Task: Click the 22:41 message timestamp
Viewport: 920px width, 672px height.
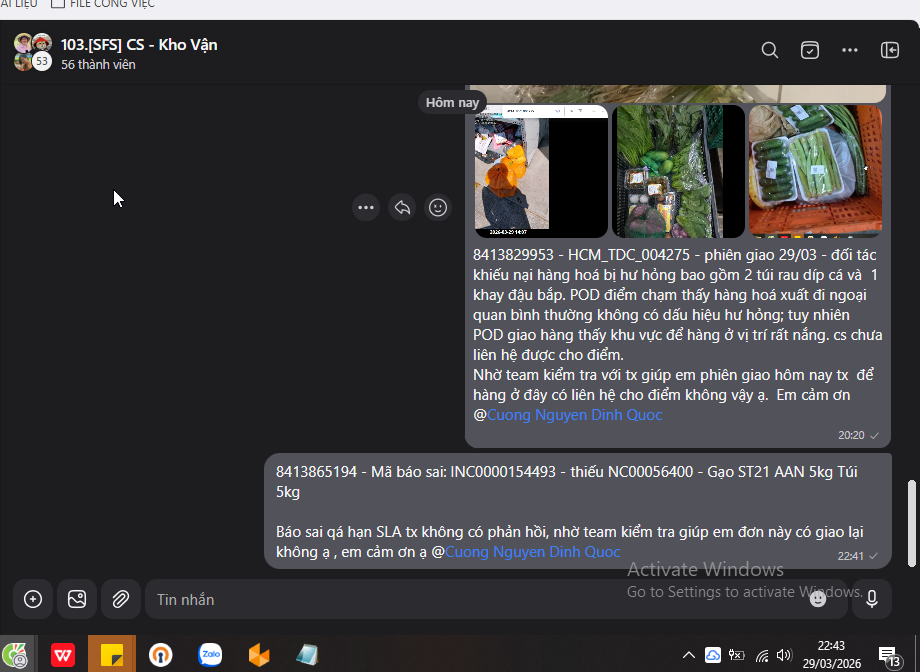Action: [x=851, y=556]
